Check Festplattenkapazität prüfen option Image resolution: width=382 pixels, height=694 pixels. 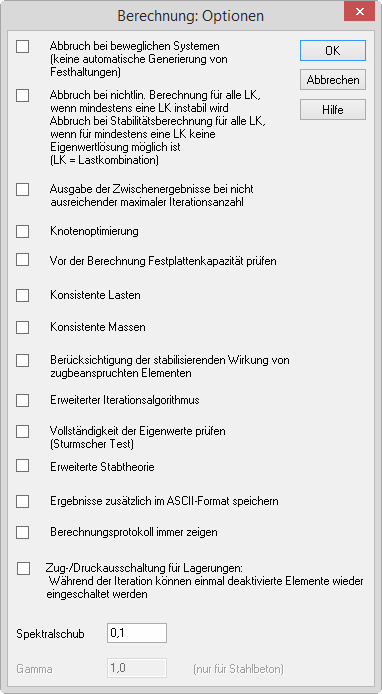(23, 260)
